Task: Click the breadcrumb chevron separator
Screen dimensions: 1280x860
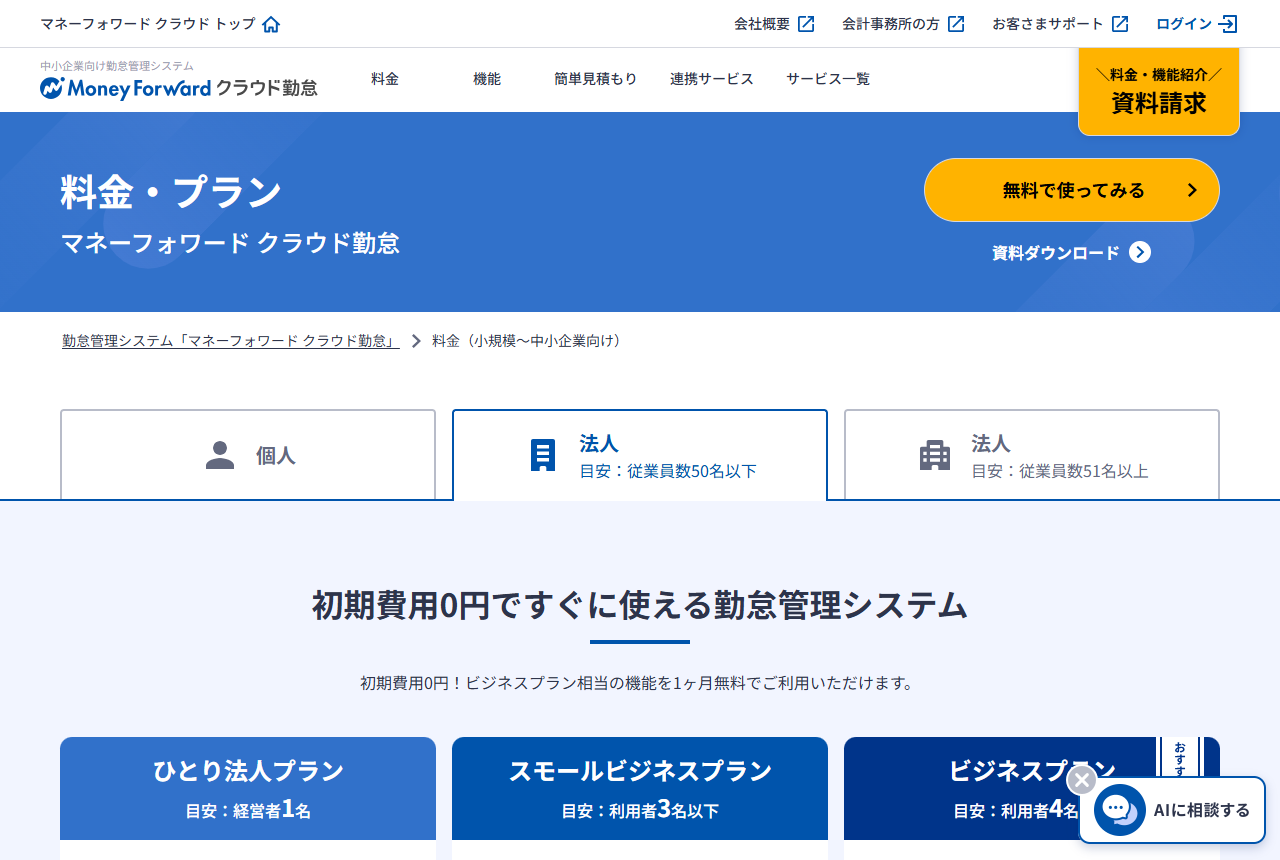Action: point(416,341)
